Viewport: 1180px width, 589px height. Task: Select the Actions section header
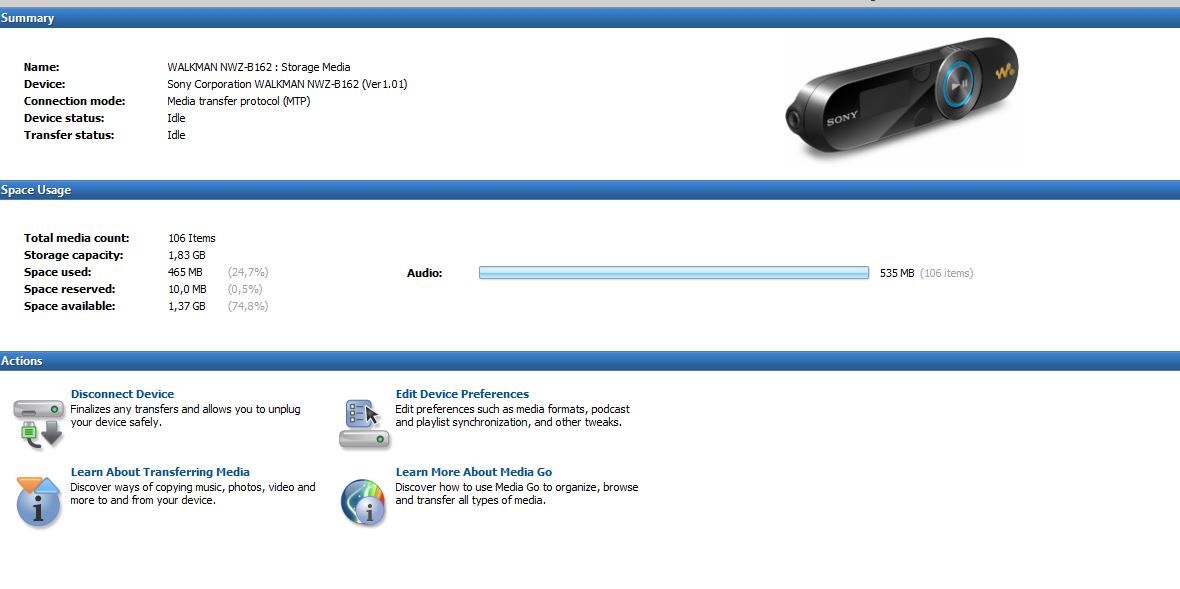point(590,361)
